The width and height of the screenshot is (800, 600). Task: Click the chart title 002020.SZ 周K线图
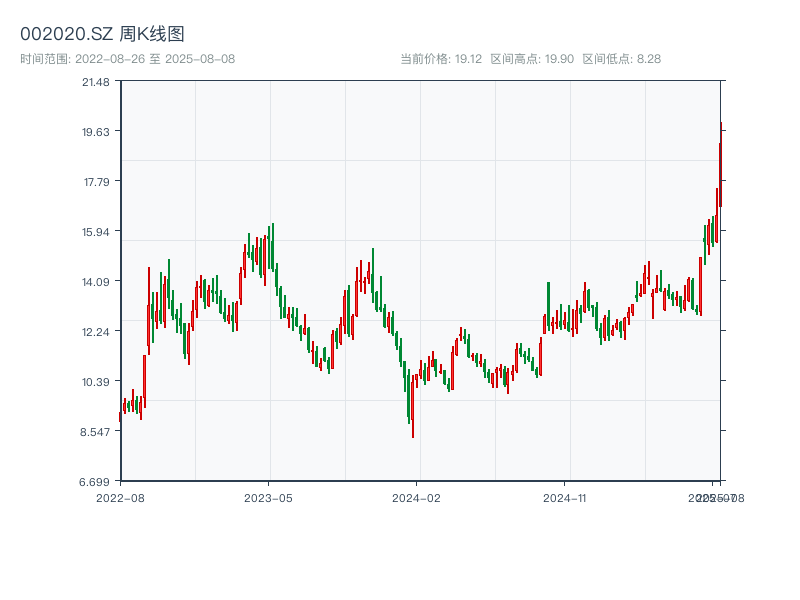click(102, 35)
